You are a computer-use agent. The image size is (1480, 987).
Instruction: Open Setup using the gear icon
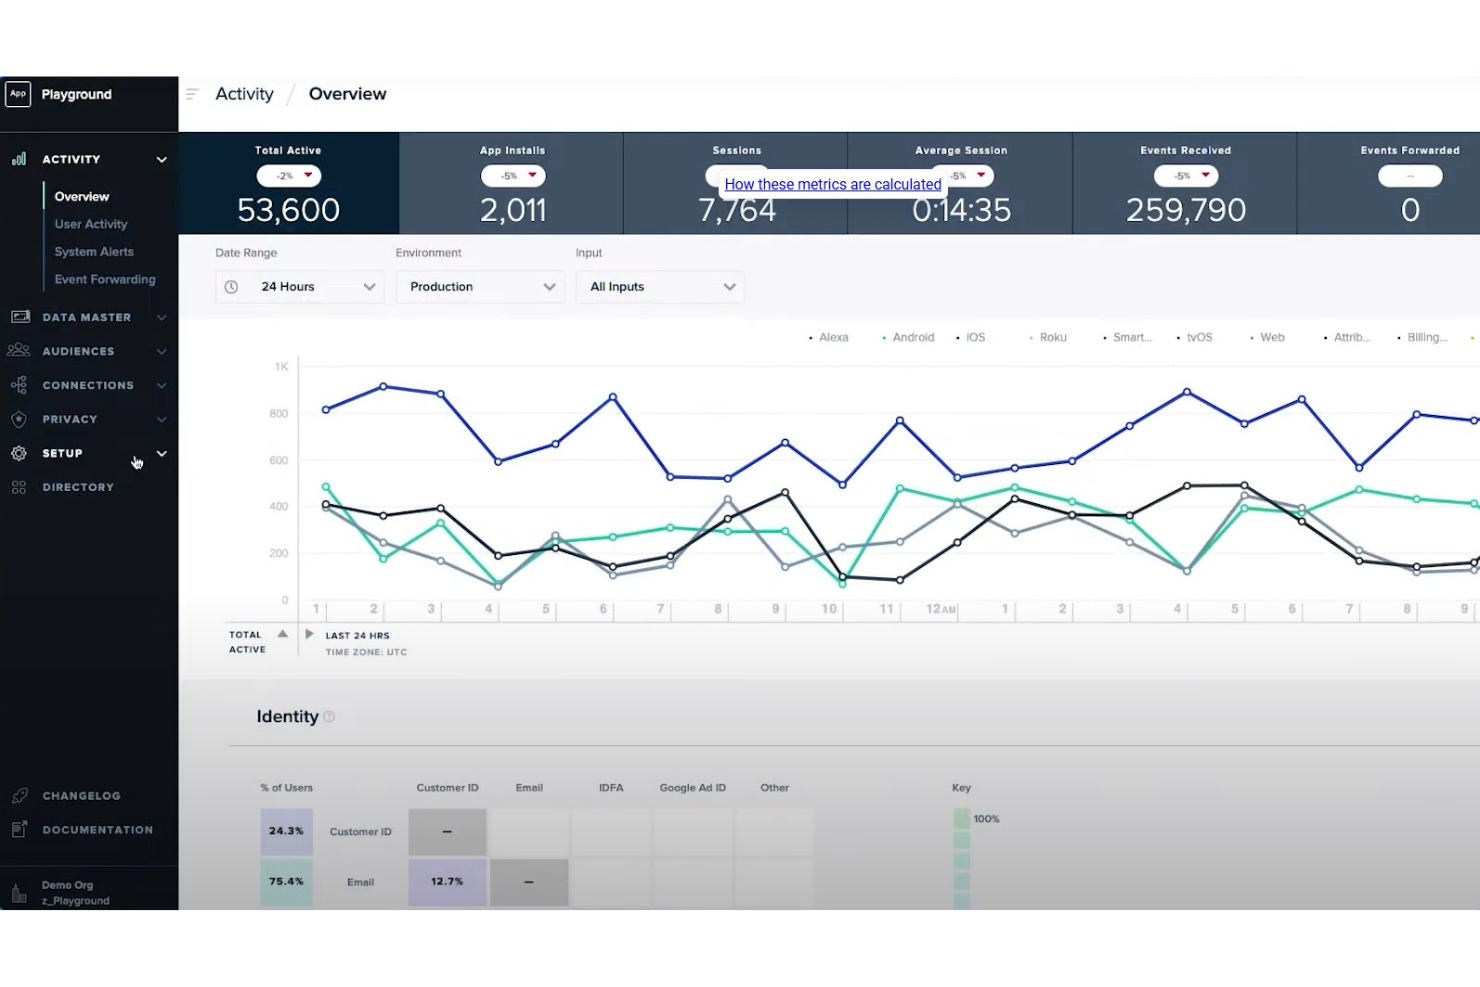point(18,452)
